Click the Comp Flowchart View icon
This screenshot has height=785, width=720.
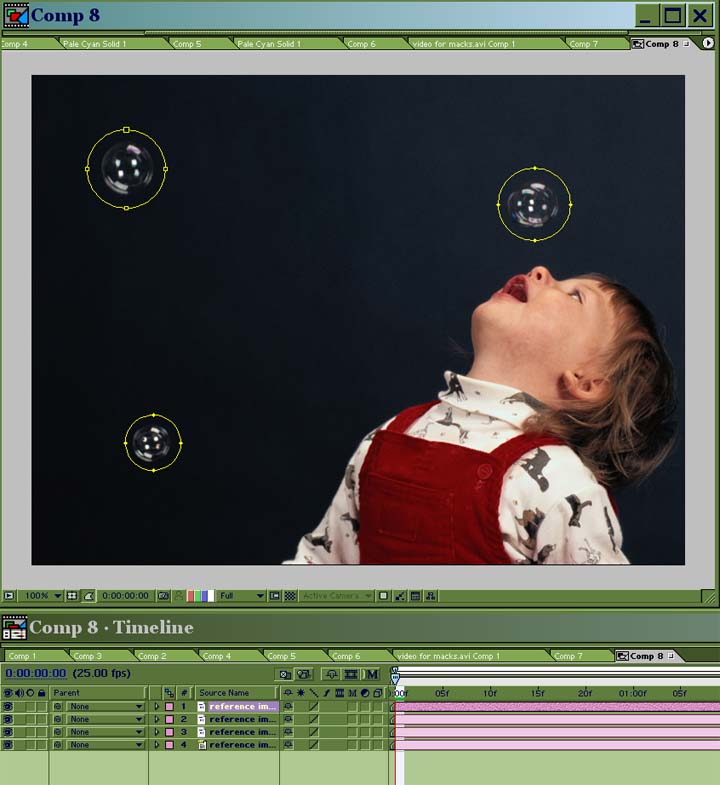[431, 596]
